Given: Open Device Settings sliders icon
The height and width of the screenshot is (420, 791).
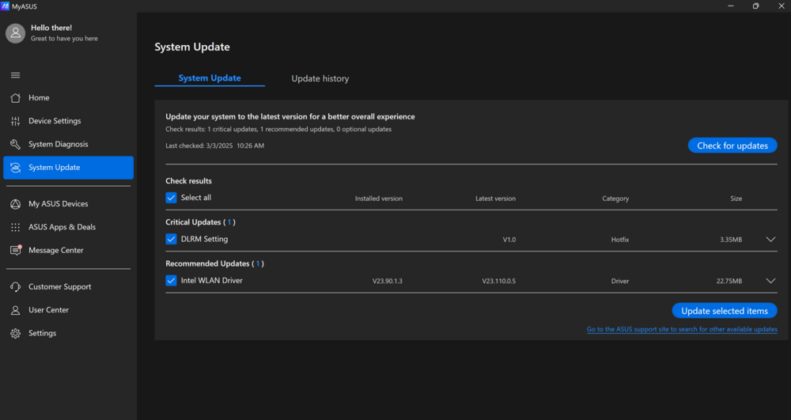Looking at the screenshot, I should (x=16, y=121).
